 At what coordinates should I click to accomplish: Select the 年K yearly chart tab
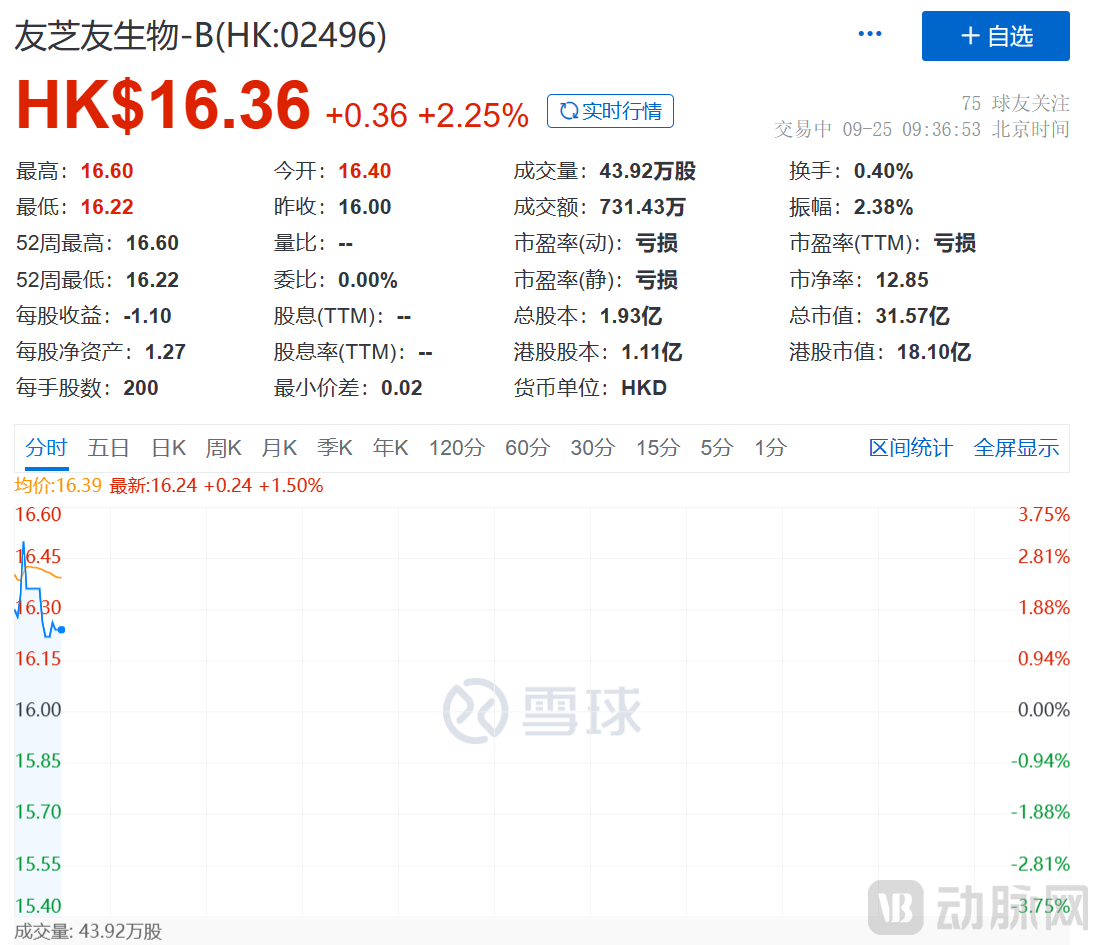(390, 448)
